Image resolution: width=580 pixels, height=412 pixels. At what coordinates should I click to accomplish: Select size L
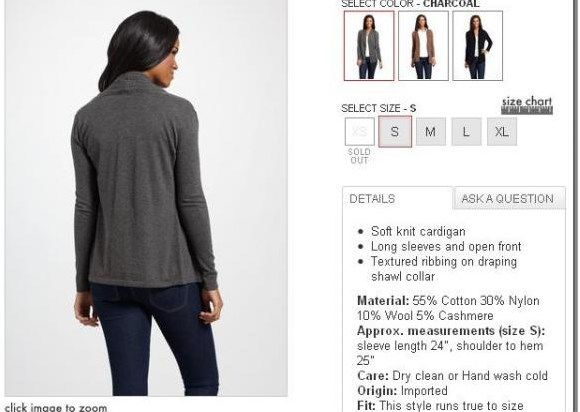[466, 132]
